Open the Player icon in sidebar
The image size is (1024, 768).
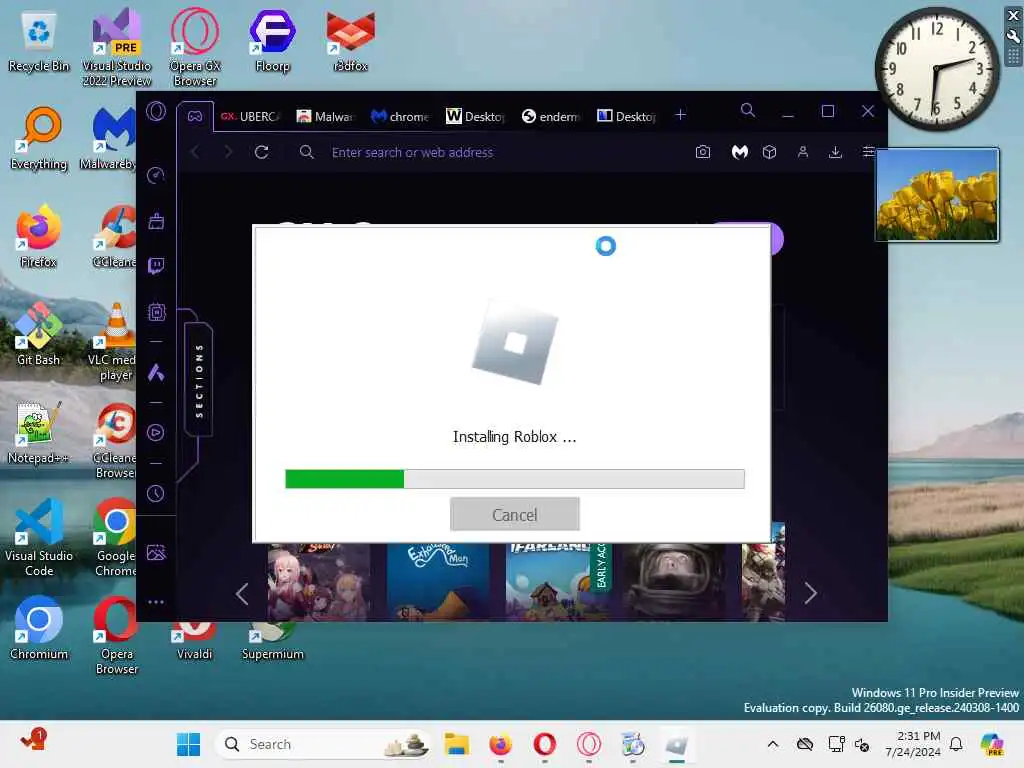point(155,432)
